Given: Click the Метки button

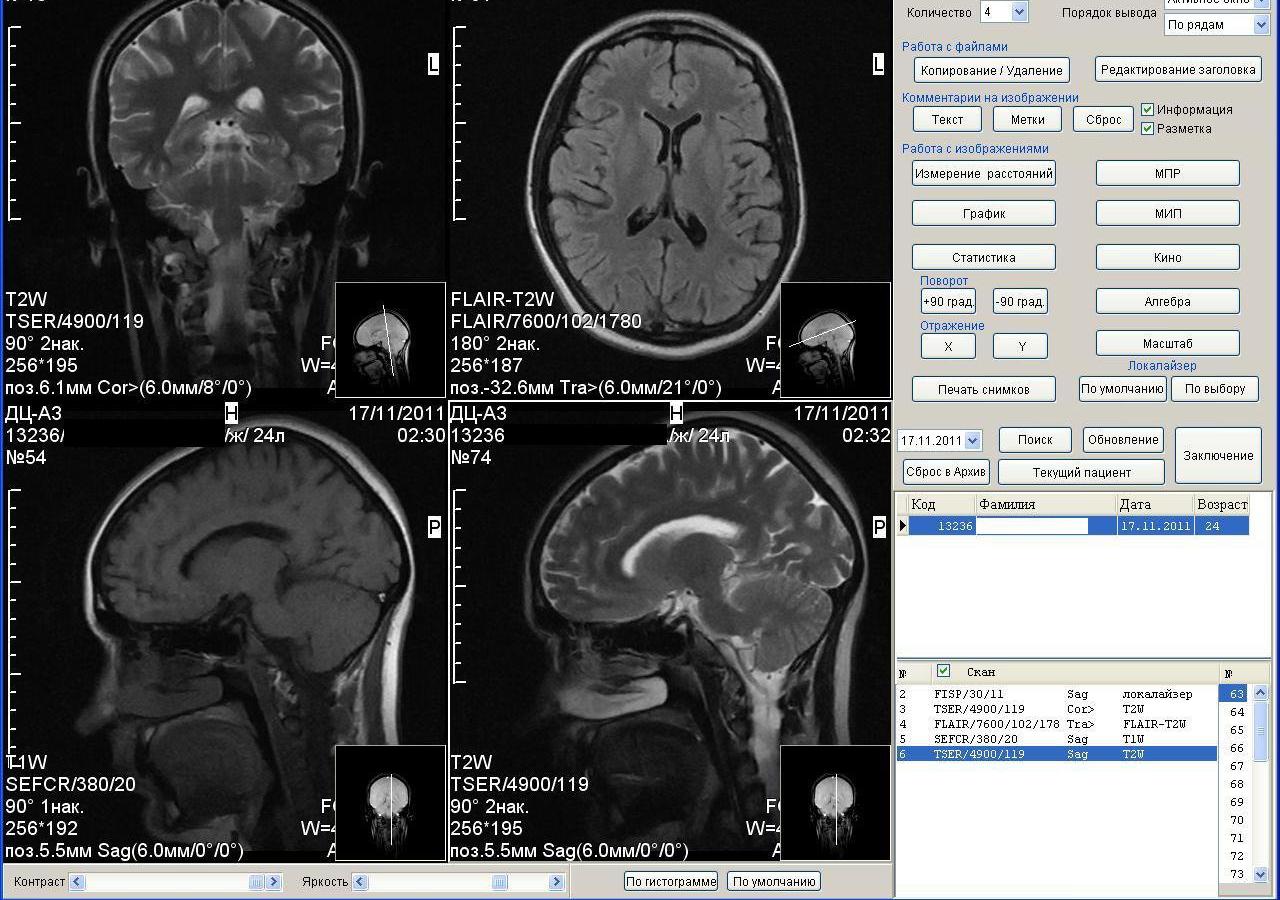Looking at the screenshot, I should tap(1028, 119).
